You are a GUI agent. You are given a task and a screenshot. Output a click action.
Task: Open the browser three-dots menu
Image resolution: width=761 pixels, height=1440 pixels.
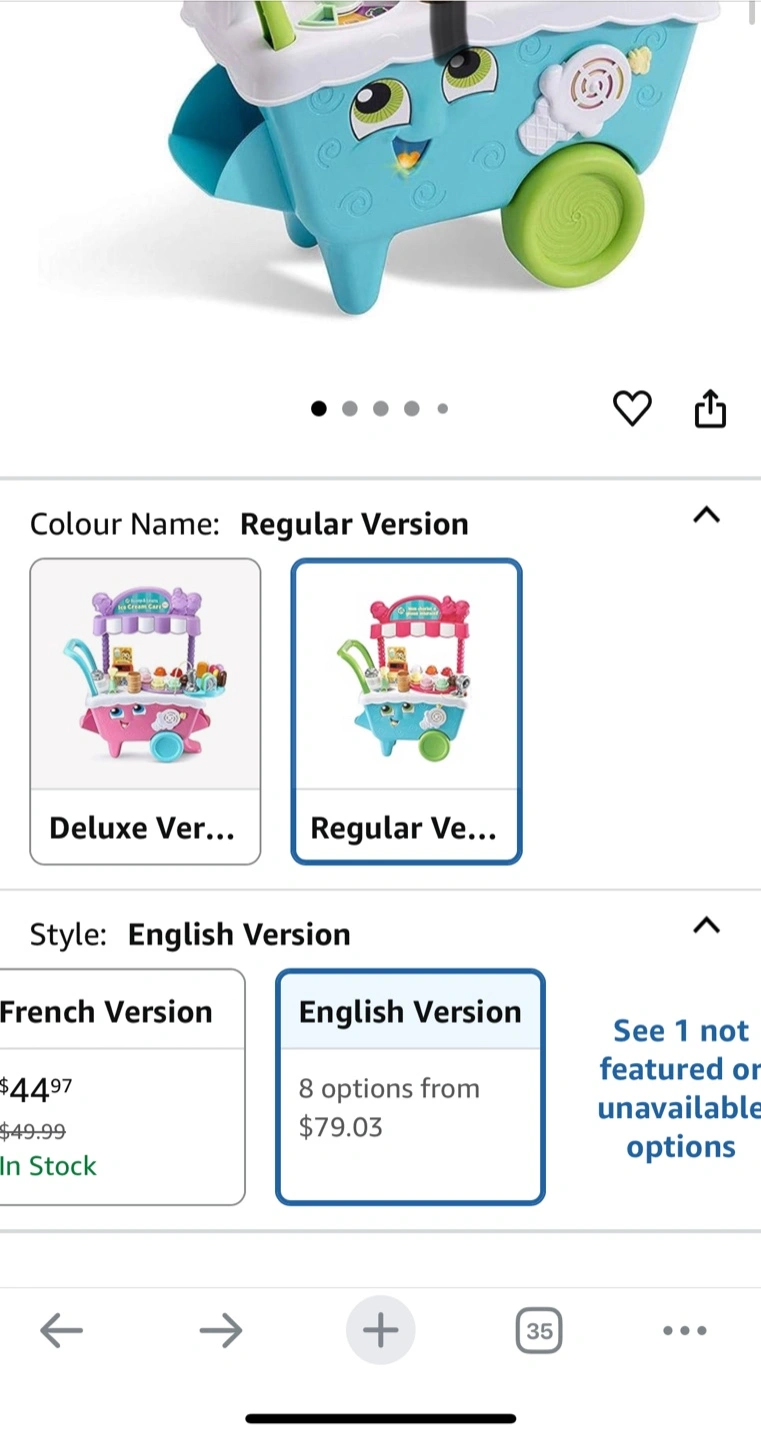pos(685,1331)
